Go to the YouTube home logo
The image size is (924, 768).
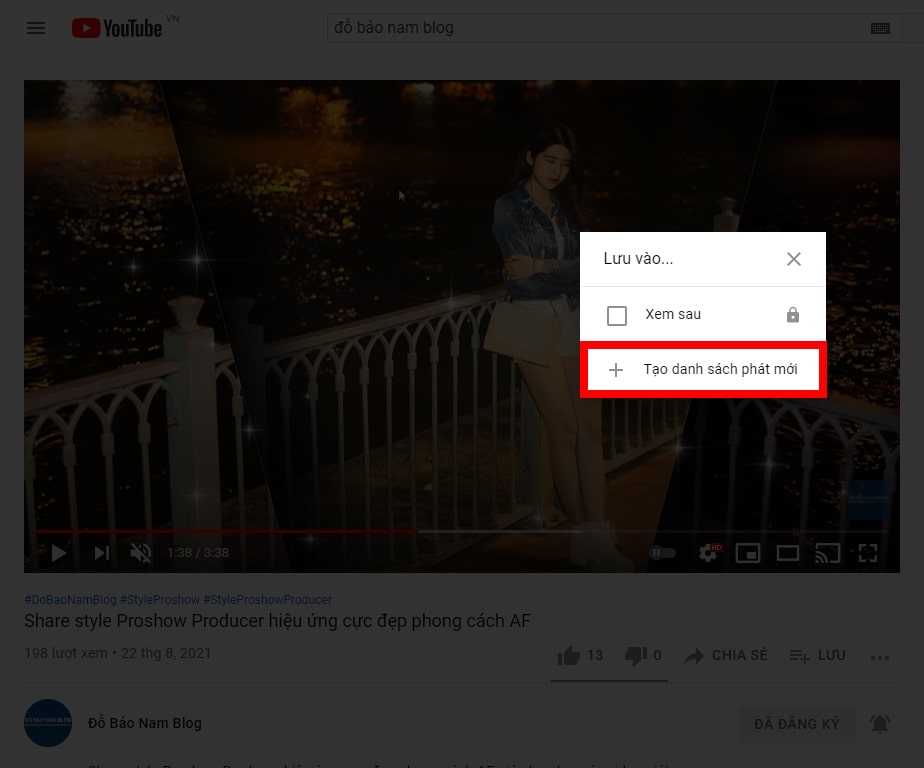point(117,28)
